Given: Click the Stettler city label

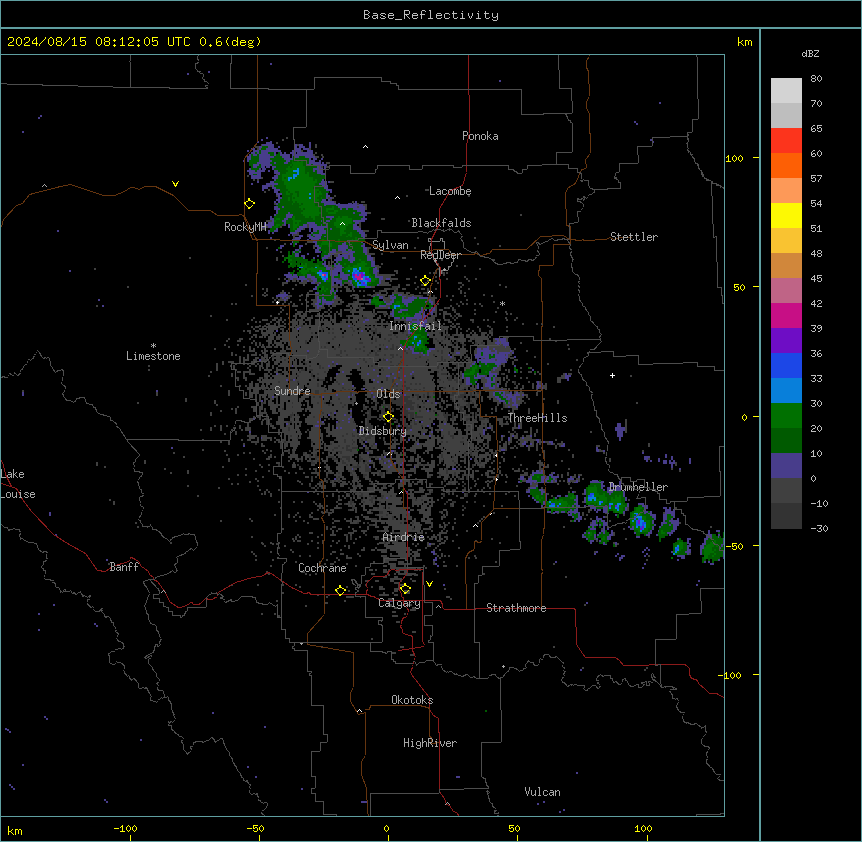Looking at the screenshot, I should (633, 237).
